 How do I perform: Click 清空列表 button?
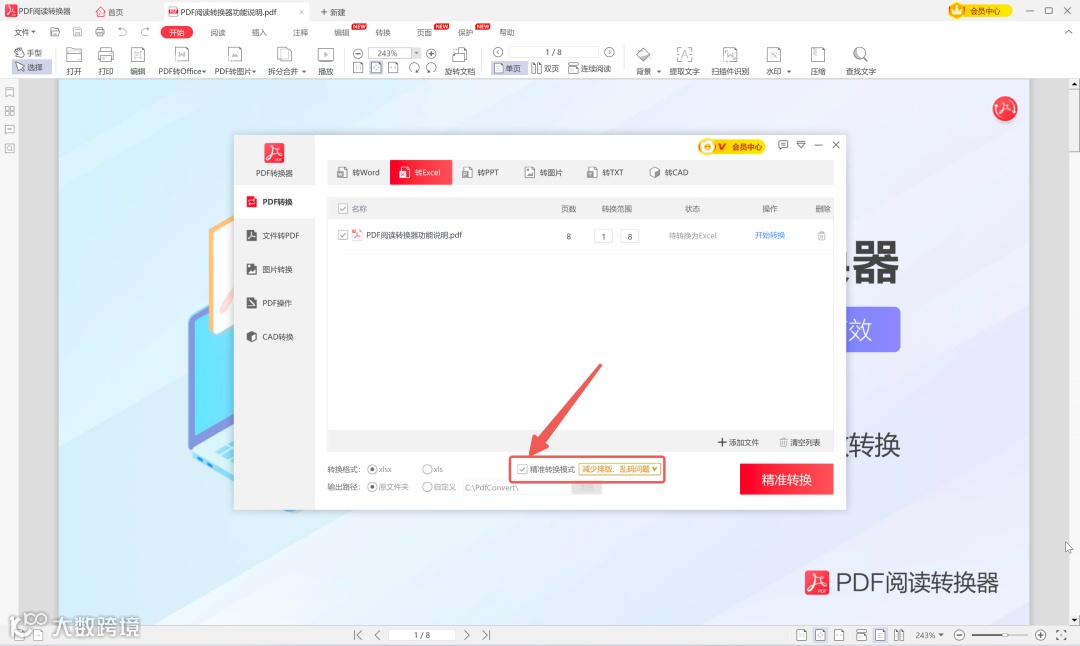(800, 442)
